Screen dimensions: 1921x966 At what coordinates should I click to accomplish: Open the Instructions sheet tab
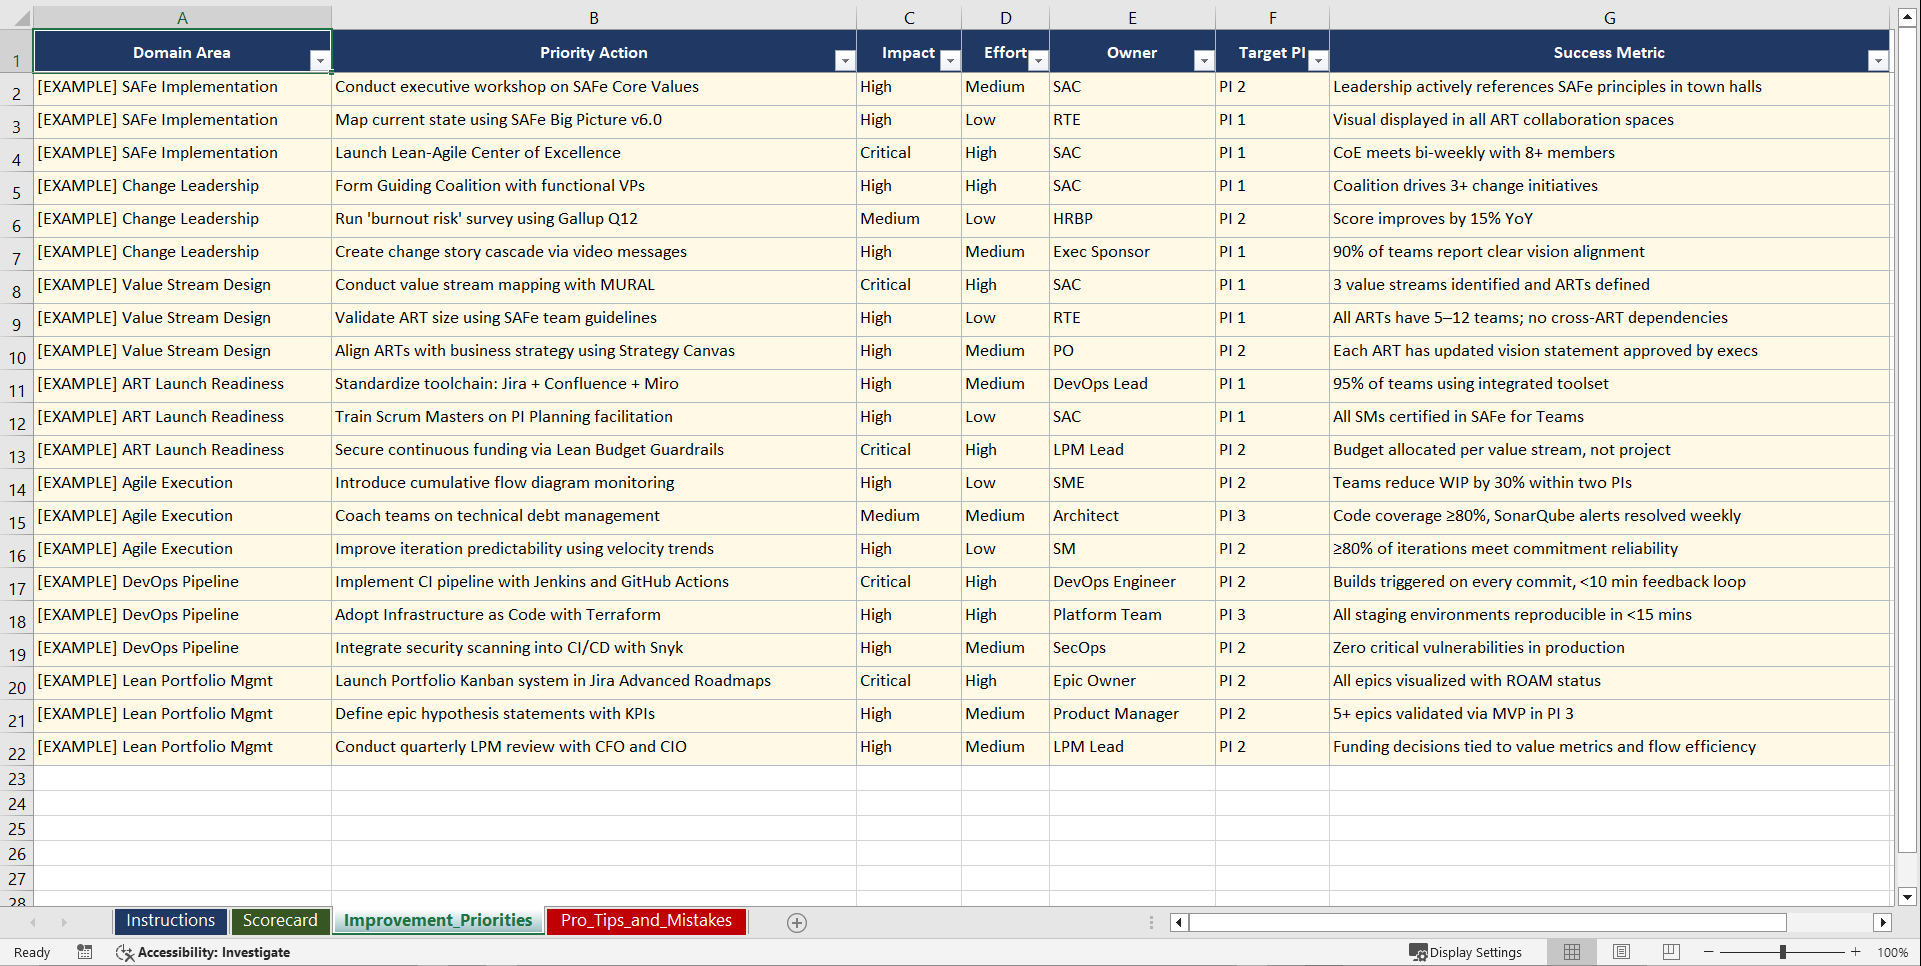pyautogui.click(x=170, y=921)
